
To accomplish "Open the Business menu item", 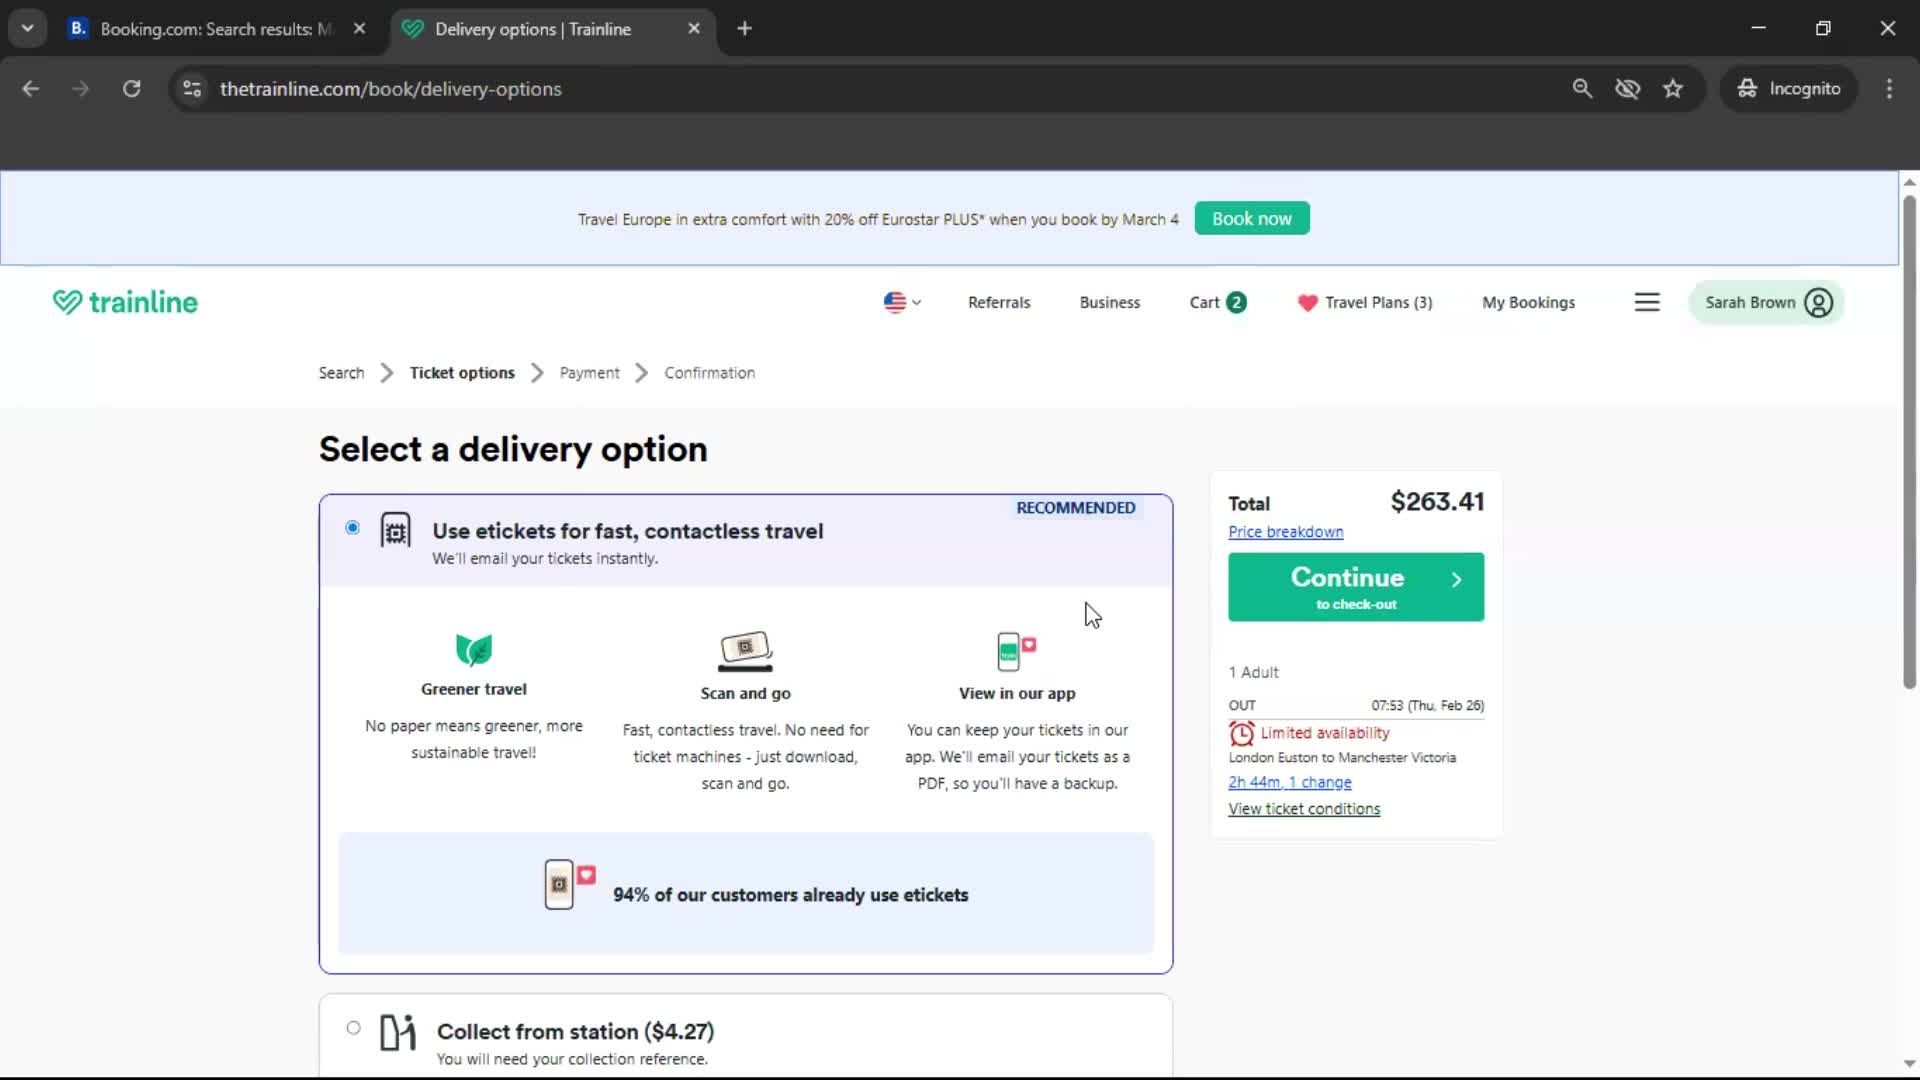I will coord(1109,302).
